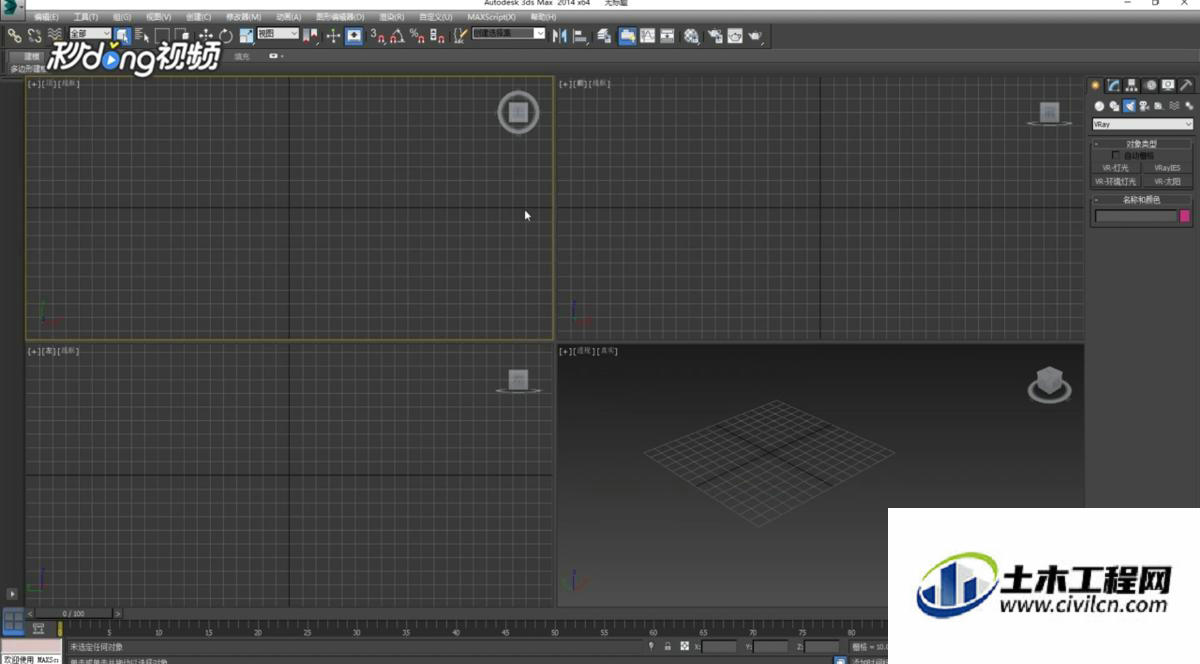Click Use Pivot Point Center icon
The height and width of the screenshot is (664, 1200).
pos(311,36)
